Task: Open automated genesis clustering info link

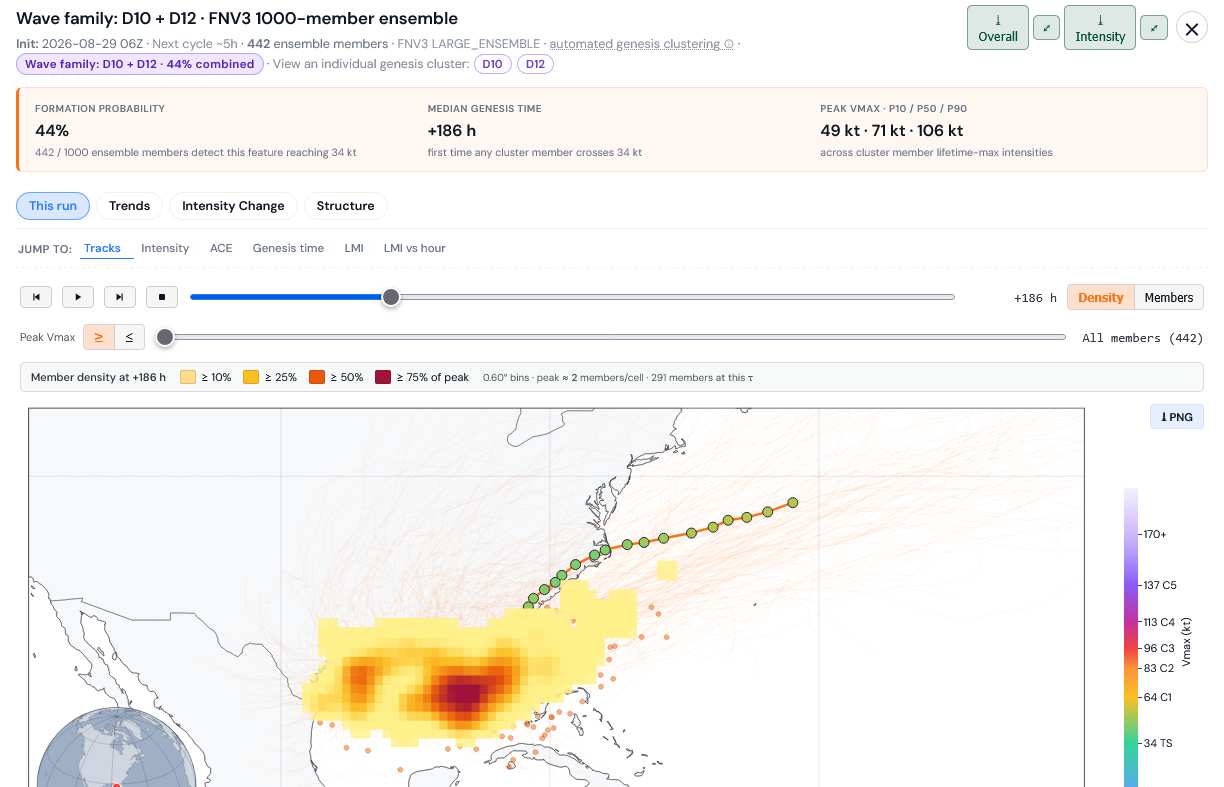Action: 642,44
